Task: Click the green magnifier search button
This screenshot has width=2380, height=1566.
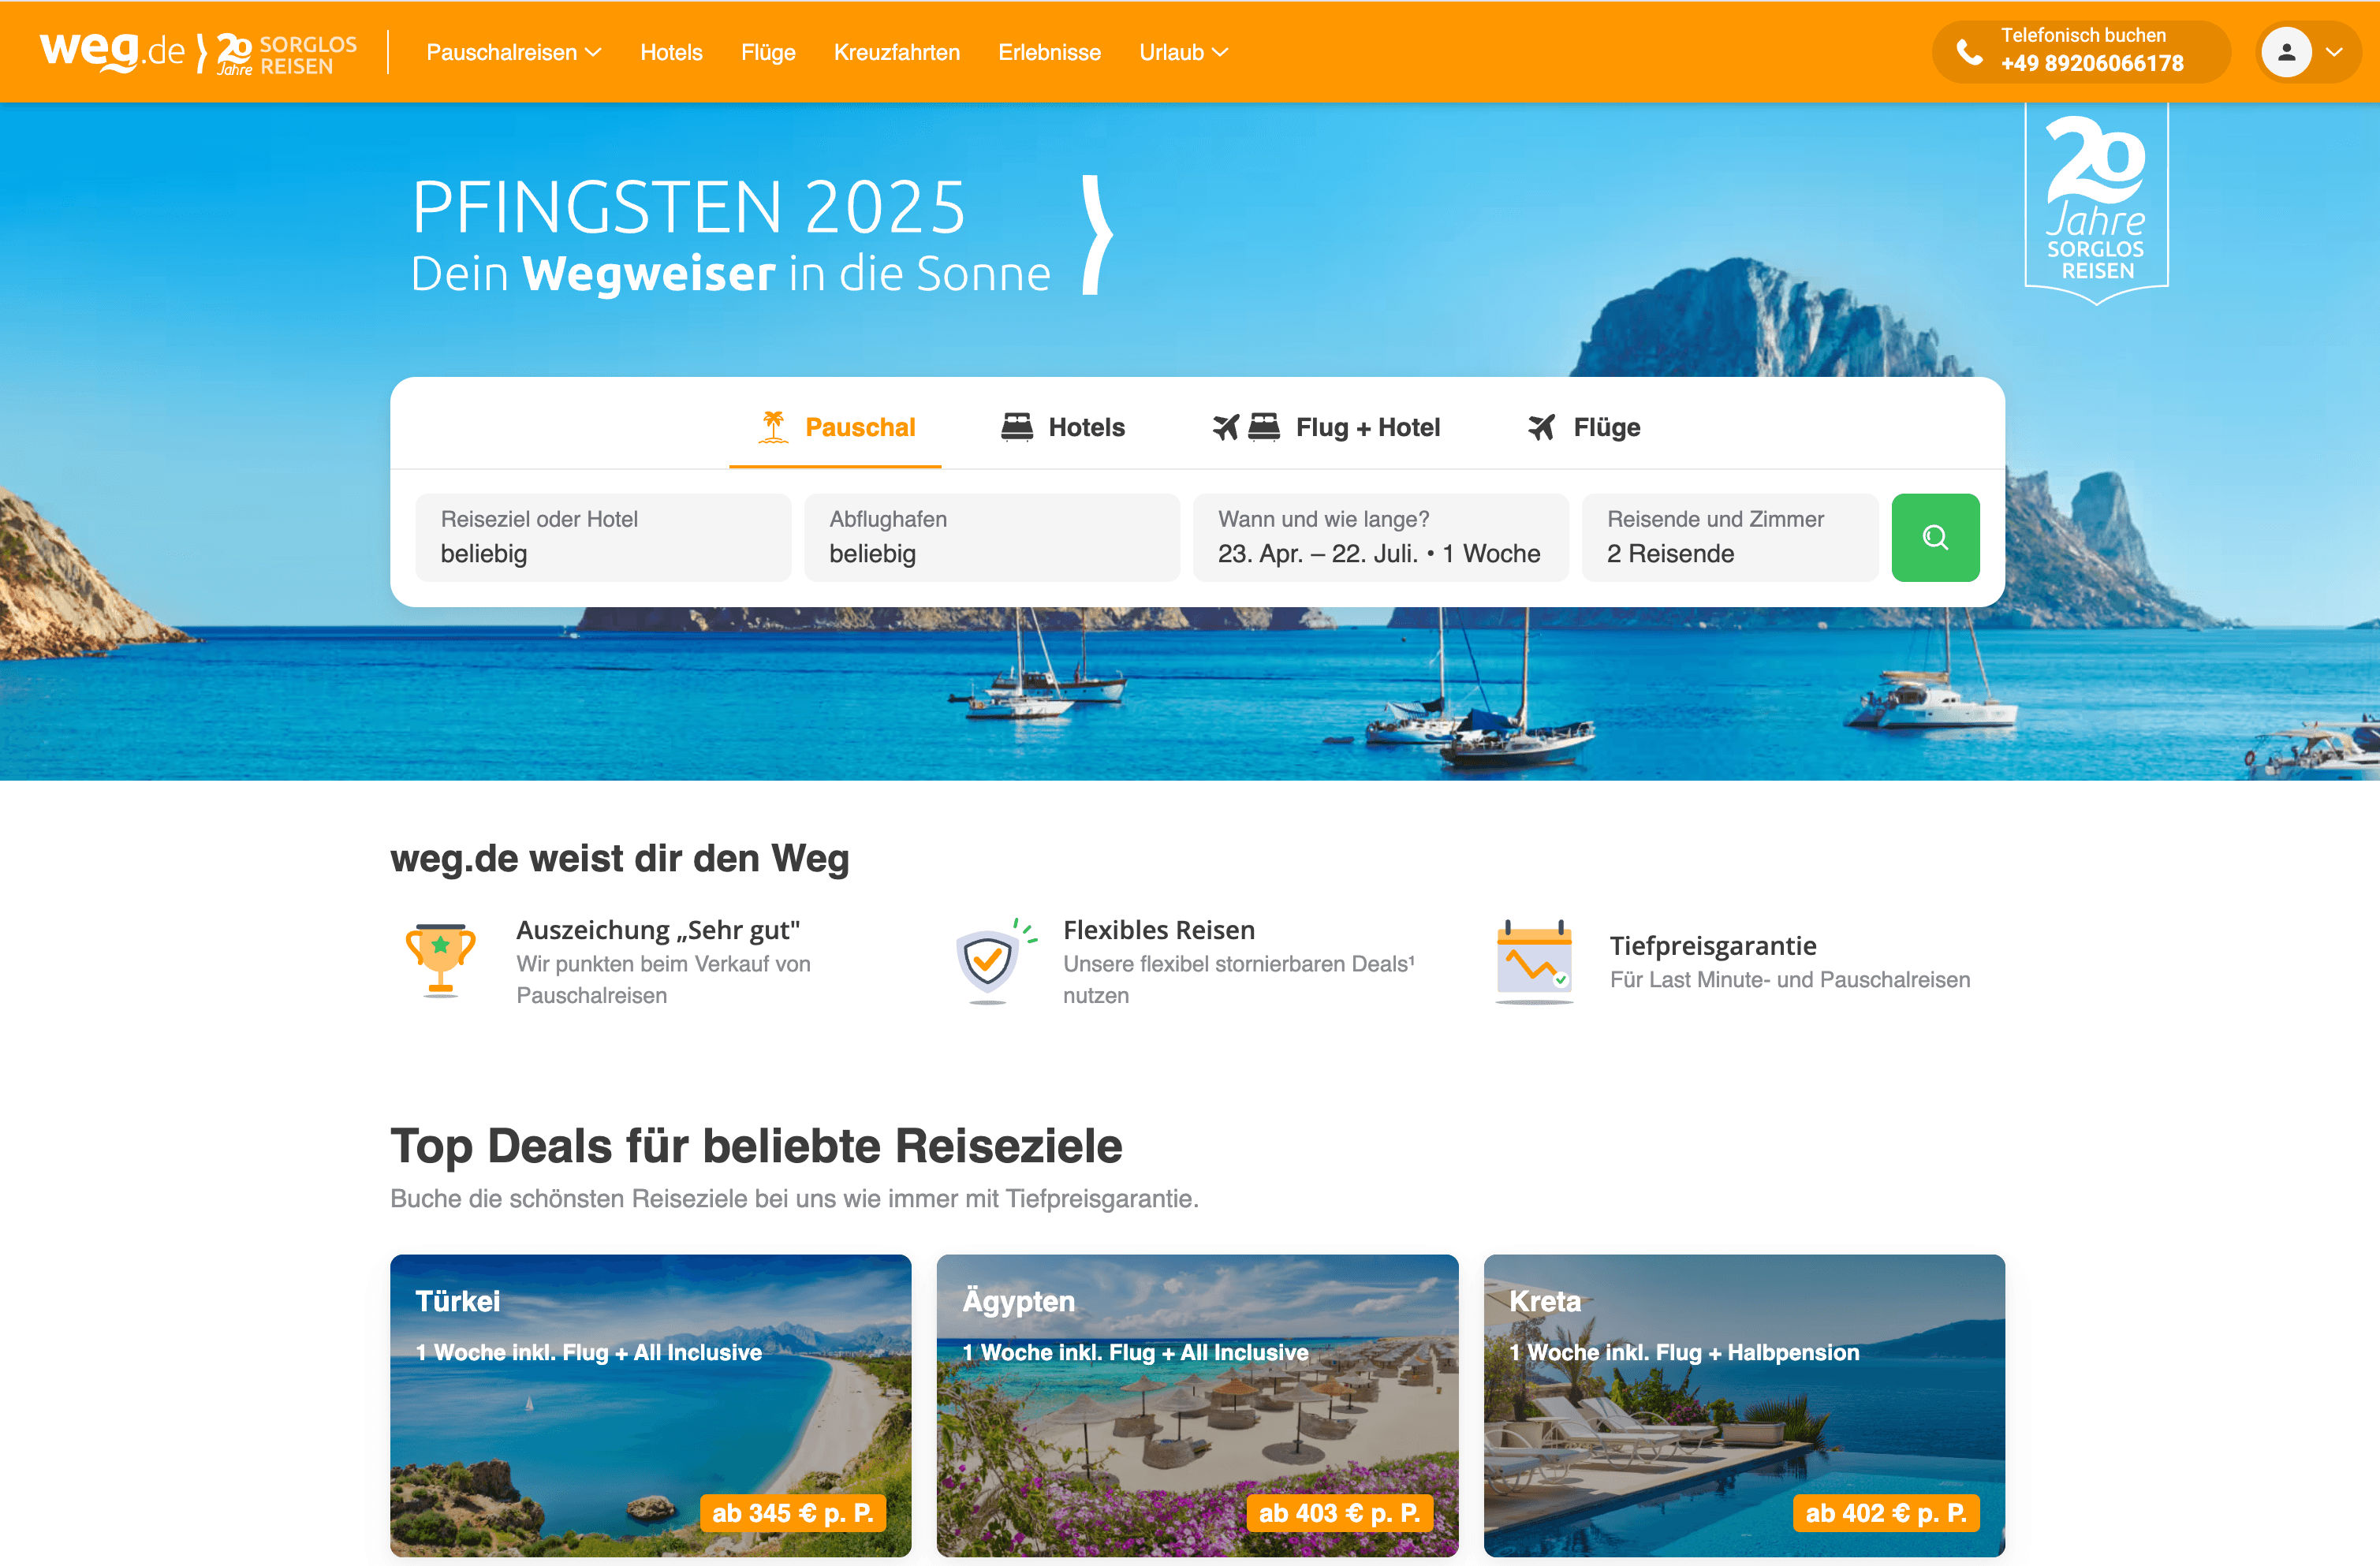Action: click(x=1935, y=537)
